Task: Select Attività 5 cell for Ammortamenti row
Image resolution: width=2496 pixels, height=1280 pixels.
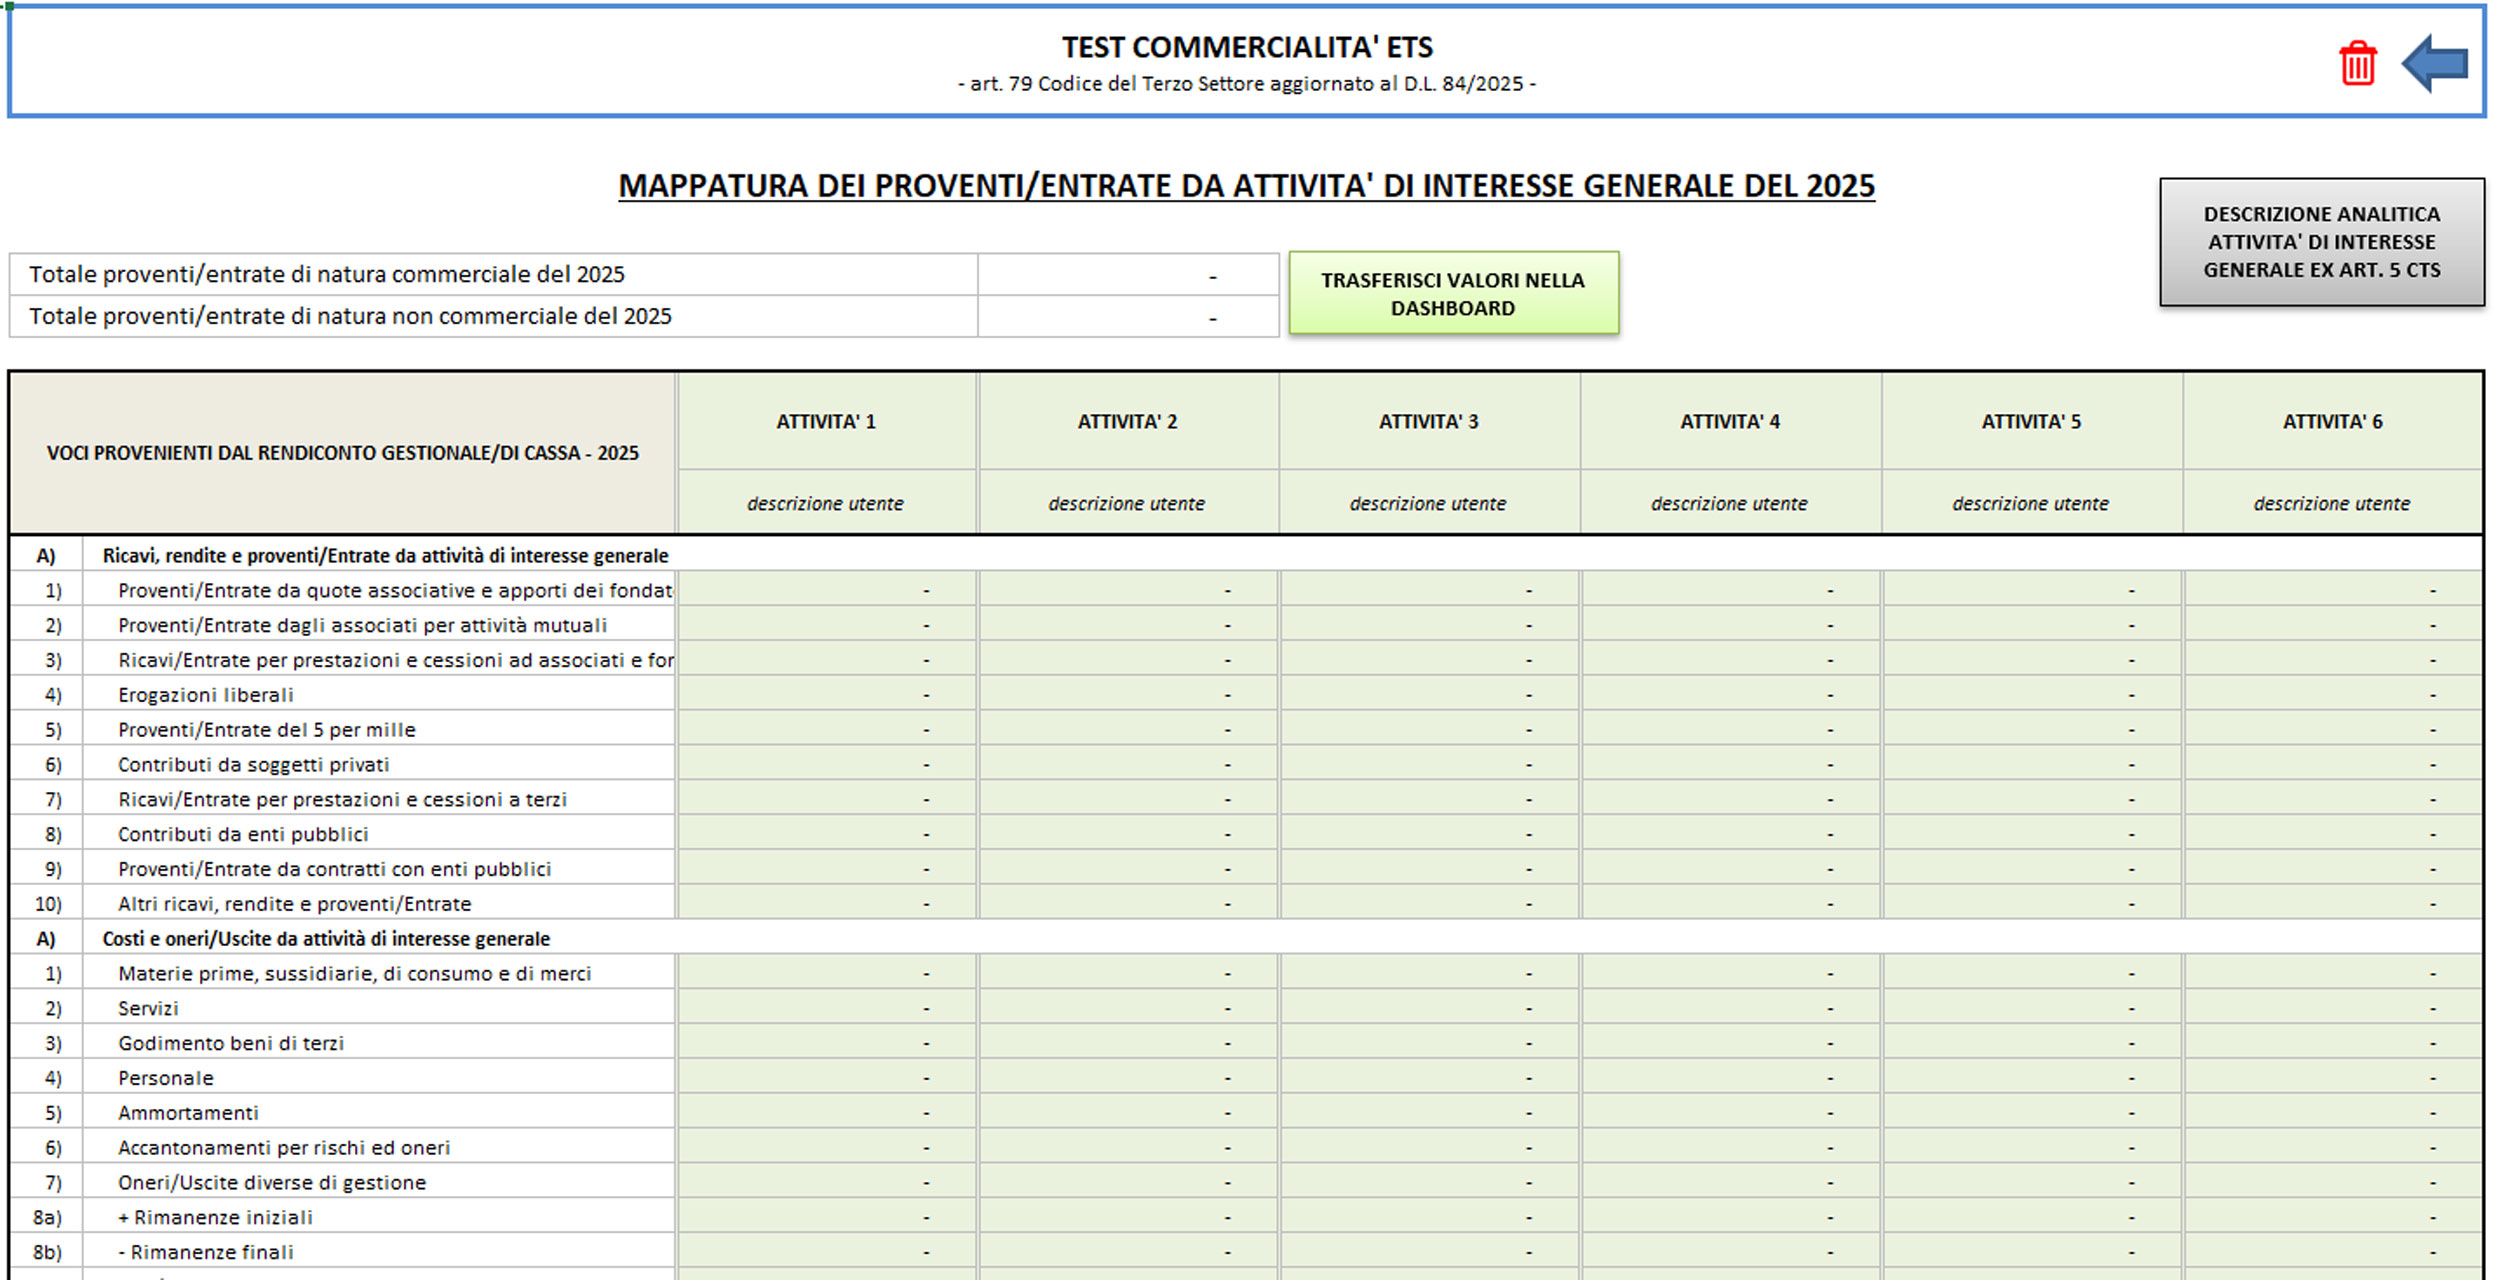Action: 2031,1113
